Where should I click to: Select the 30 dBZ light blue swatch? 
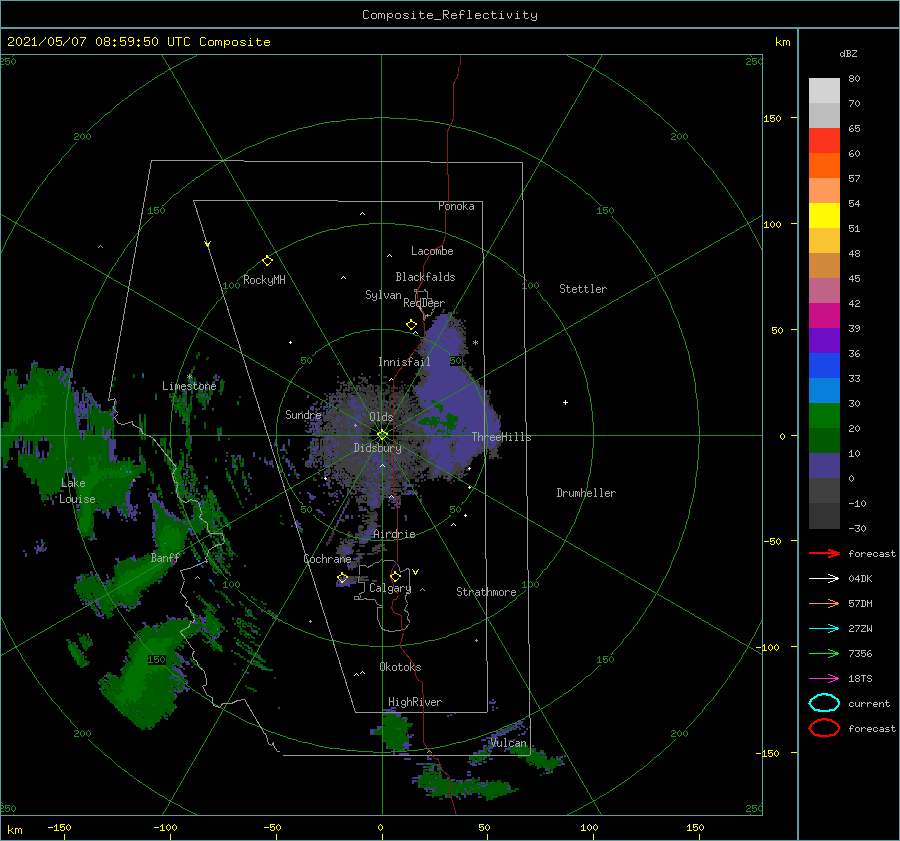click(824, 390)
